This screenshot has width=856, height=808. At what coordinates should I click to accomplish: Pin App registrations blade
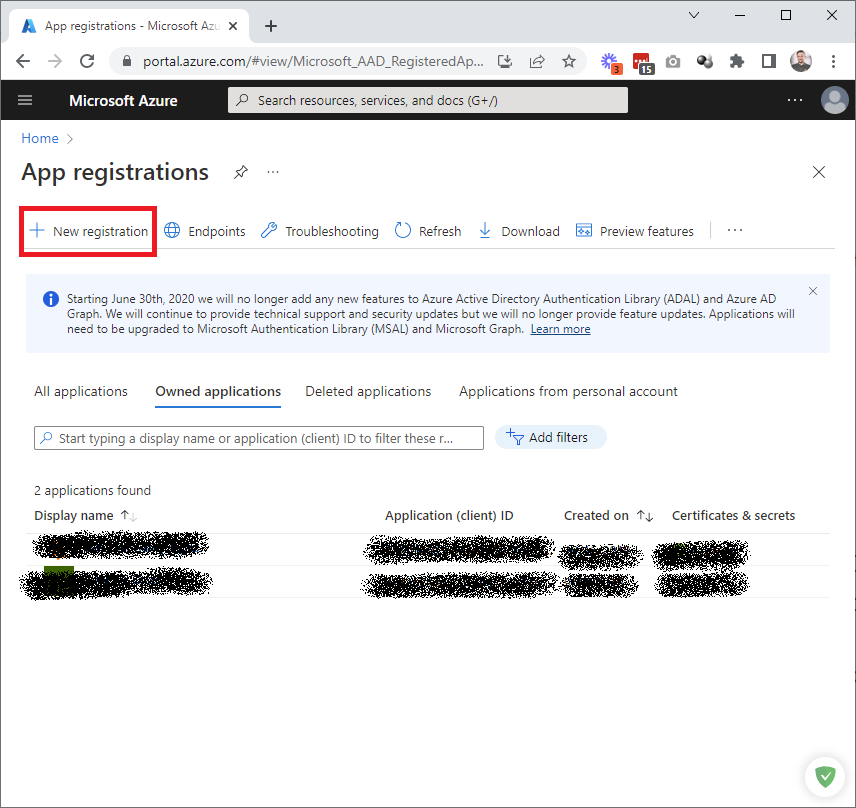[x=240, y=172]
